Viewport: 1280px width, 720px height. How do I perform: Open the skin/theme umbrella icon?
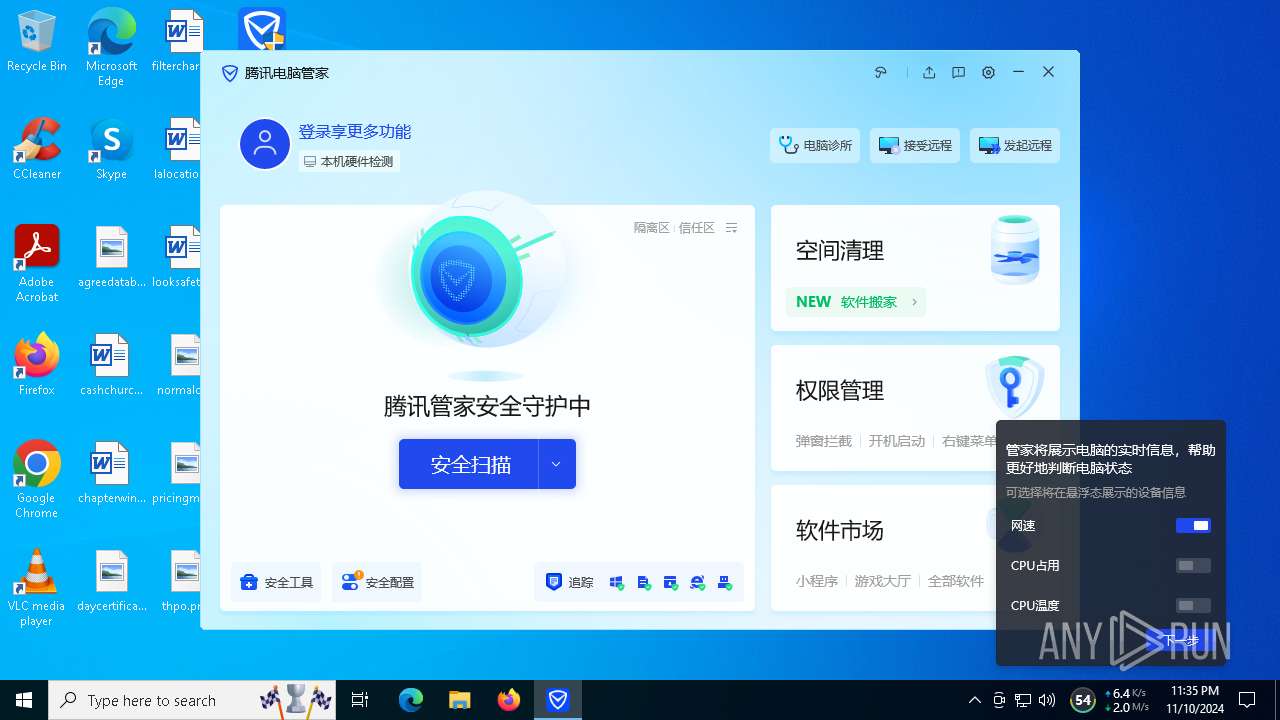point(881,73)
